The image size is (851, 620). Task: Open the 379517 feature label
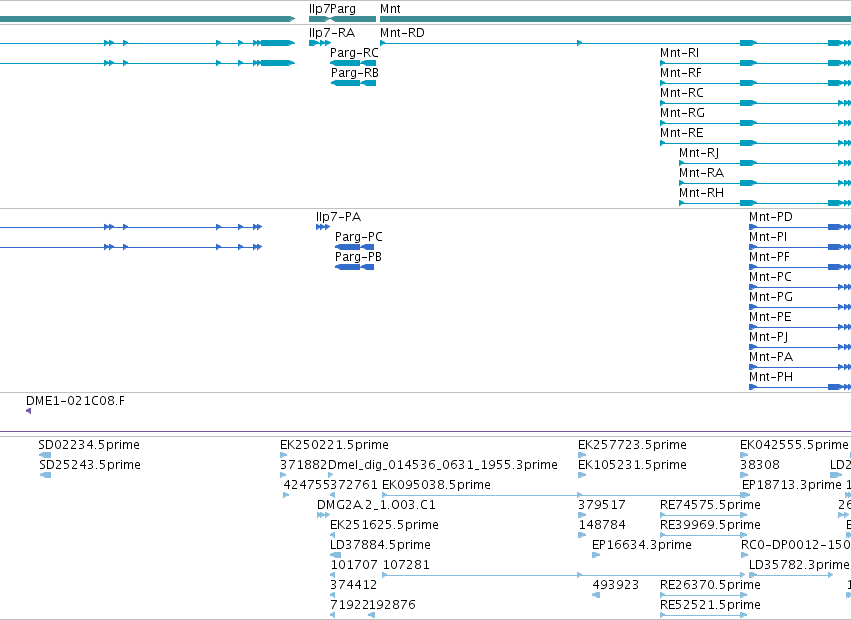click(601, 505)
